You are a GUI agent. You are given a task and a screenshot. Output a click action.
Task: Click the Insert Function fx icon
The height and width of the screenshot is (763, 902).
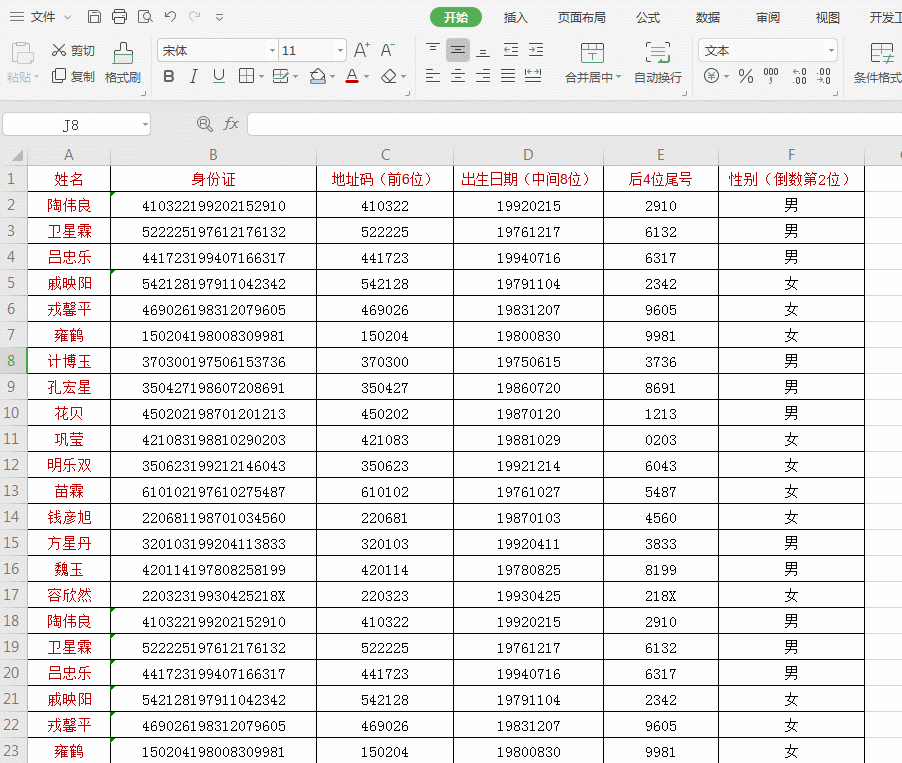pos(231,124)
